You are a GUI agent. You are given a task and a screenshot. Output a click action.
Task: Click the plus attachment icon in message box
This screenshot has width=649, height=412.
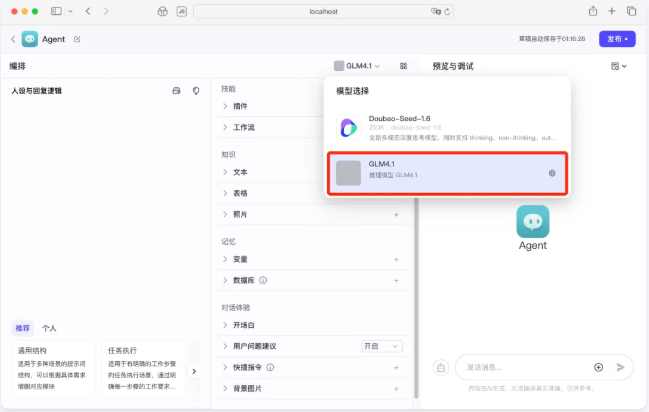[598, 367]
